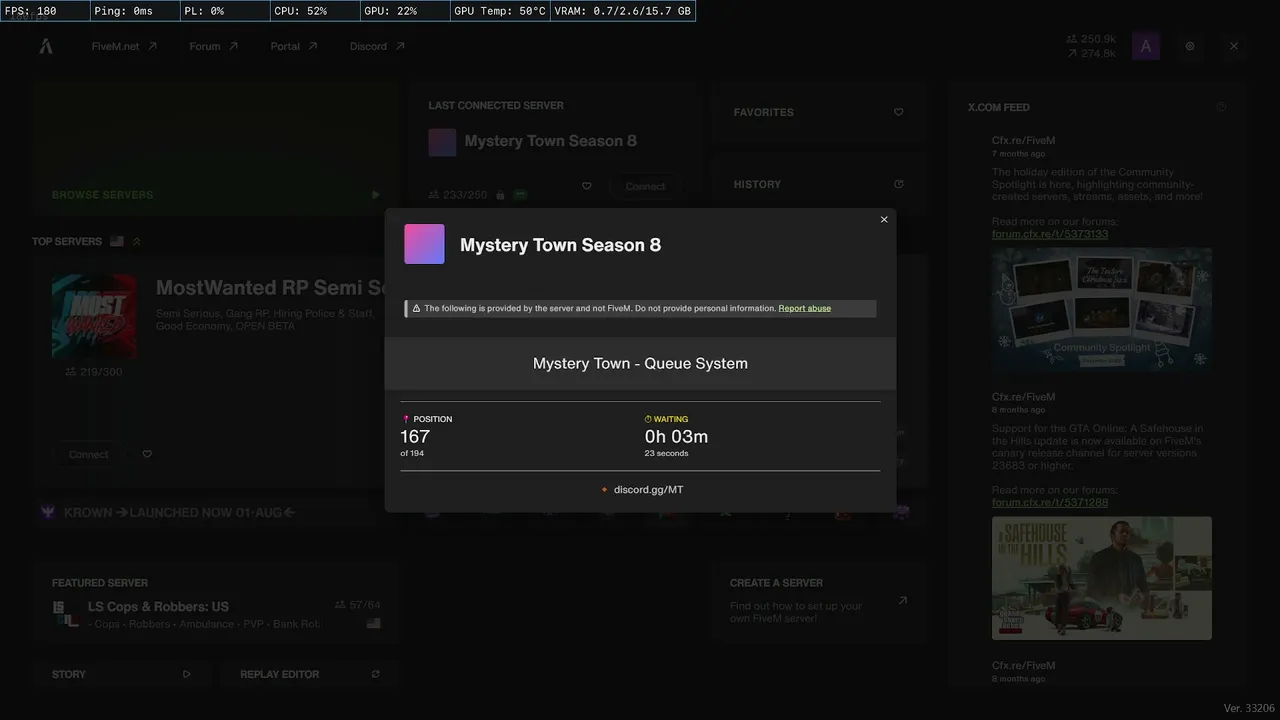The width and height of the screenshot is (1280, 720).
Task: Open the History panel
Action: click(818, 184)
